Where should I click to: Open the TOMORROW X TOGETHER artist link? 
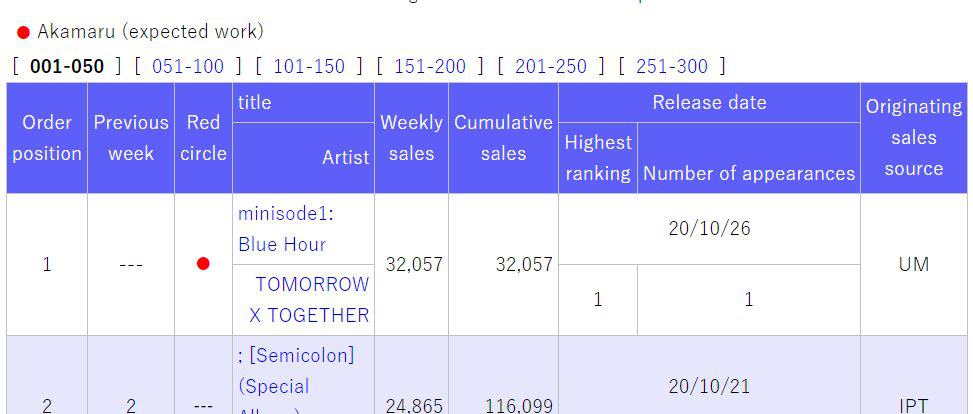(x=309, y=299)
